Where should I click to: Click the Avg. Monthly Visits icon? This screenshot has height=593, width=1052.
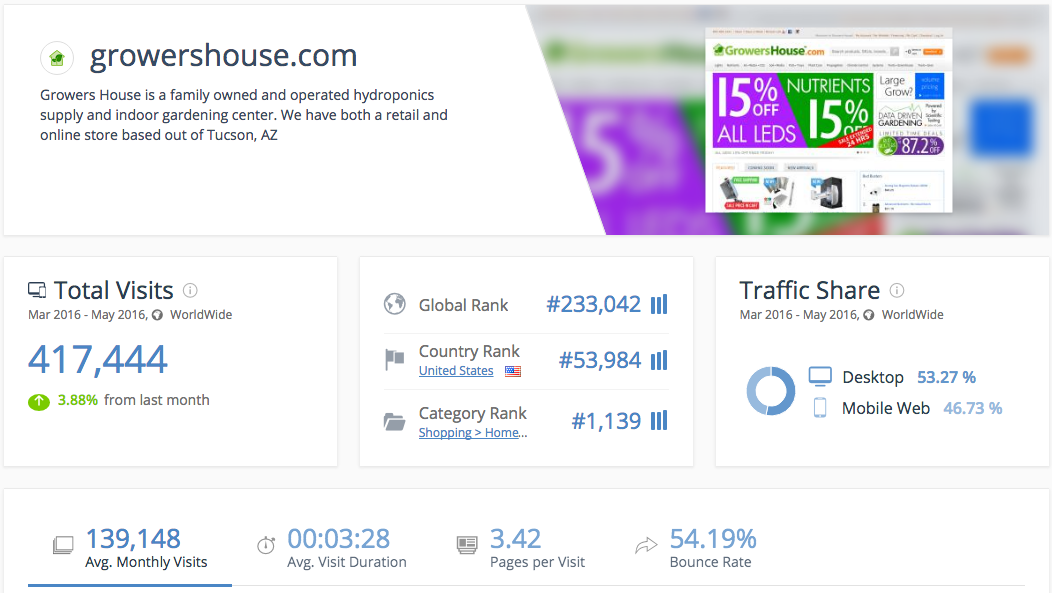pyautogui.click(x=63, y=545)
